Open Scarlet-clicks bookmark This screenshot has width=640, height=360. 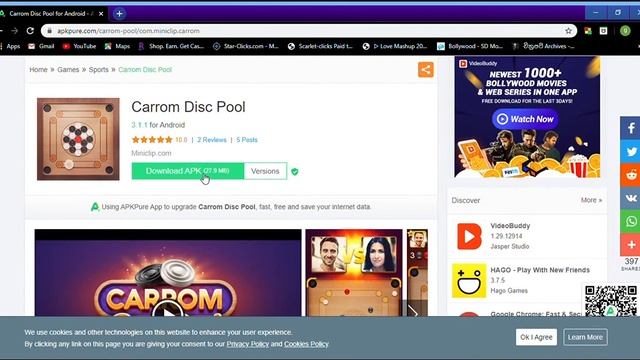coord(320,46)
